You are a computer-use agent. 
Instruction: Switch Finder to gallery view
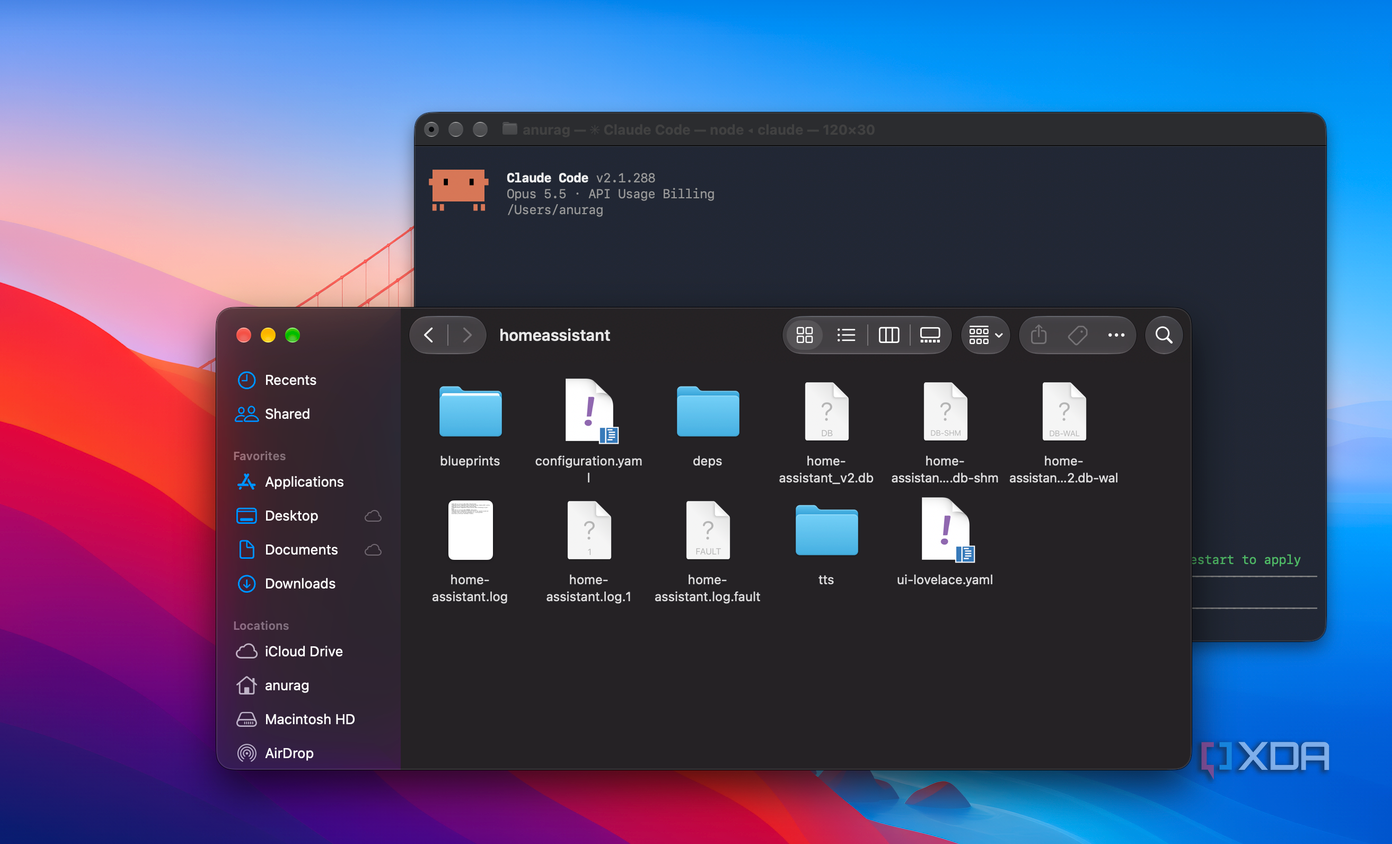coord(930,335)
